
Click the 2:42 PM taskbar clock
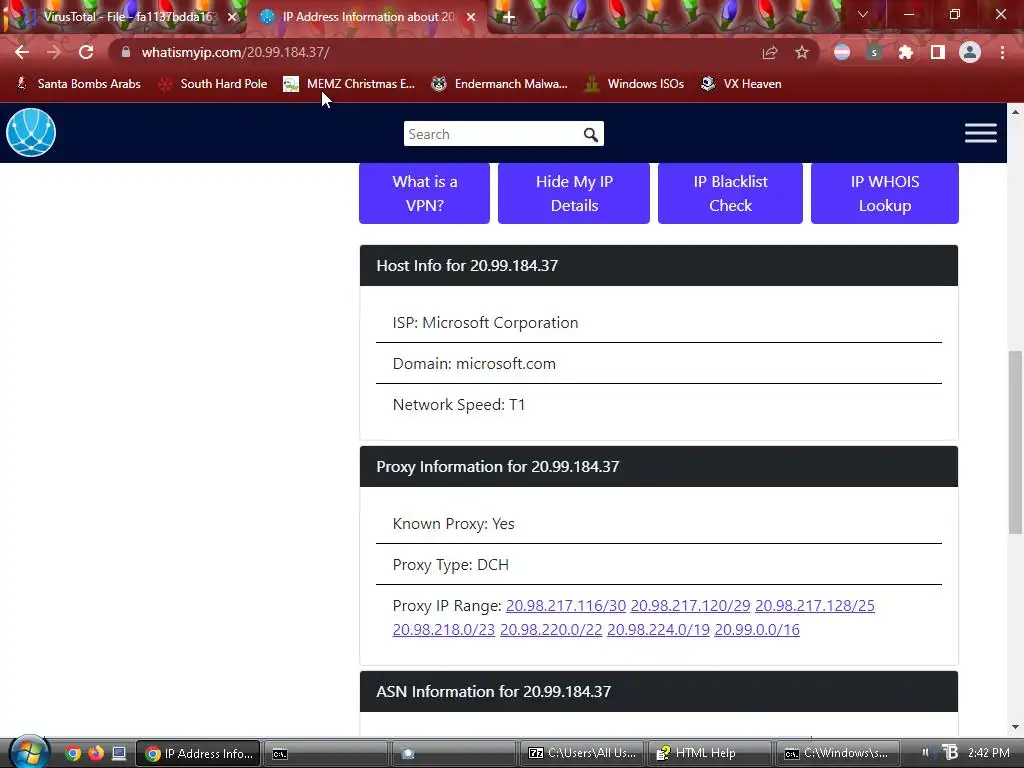coord(989,753)
